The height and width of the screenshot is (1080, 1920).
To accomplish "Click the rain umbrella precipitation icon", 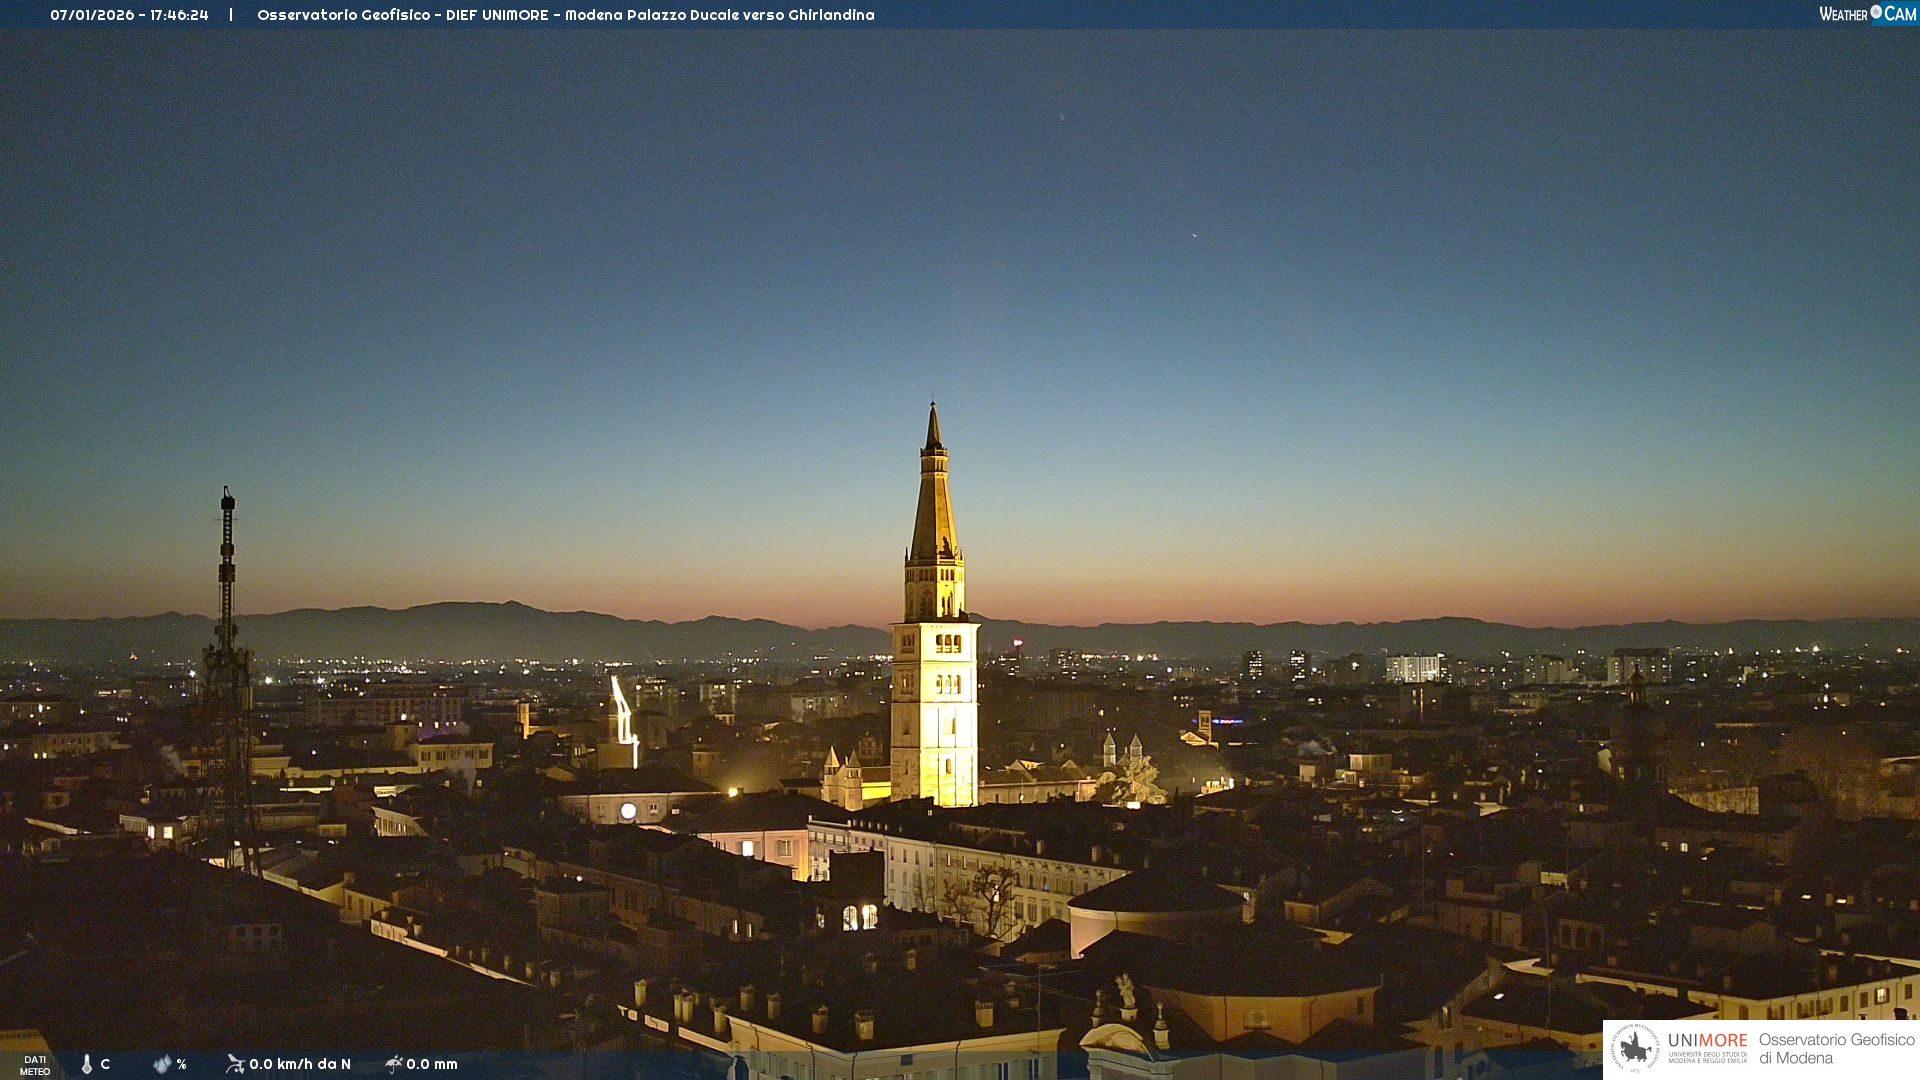I will (x=393, y=1064).
